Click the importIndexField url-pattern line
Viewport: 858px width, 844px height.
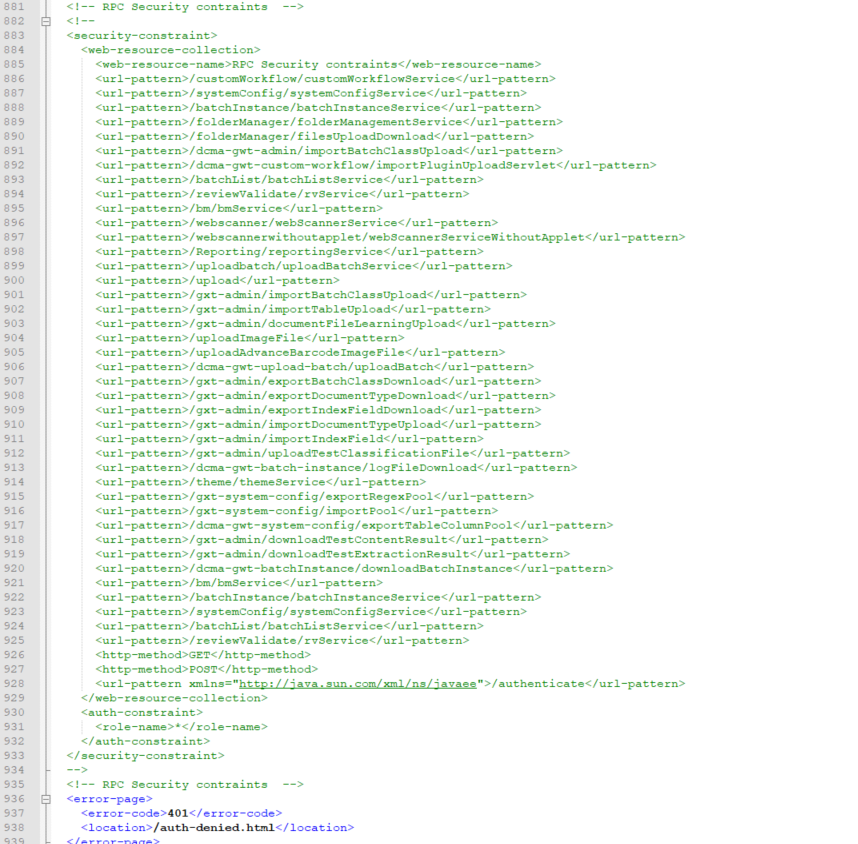click(x=289, y=439)
